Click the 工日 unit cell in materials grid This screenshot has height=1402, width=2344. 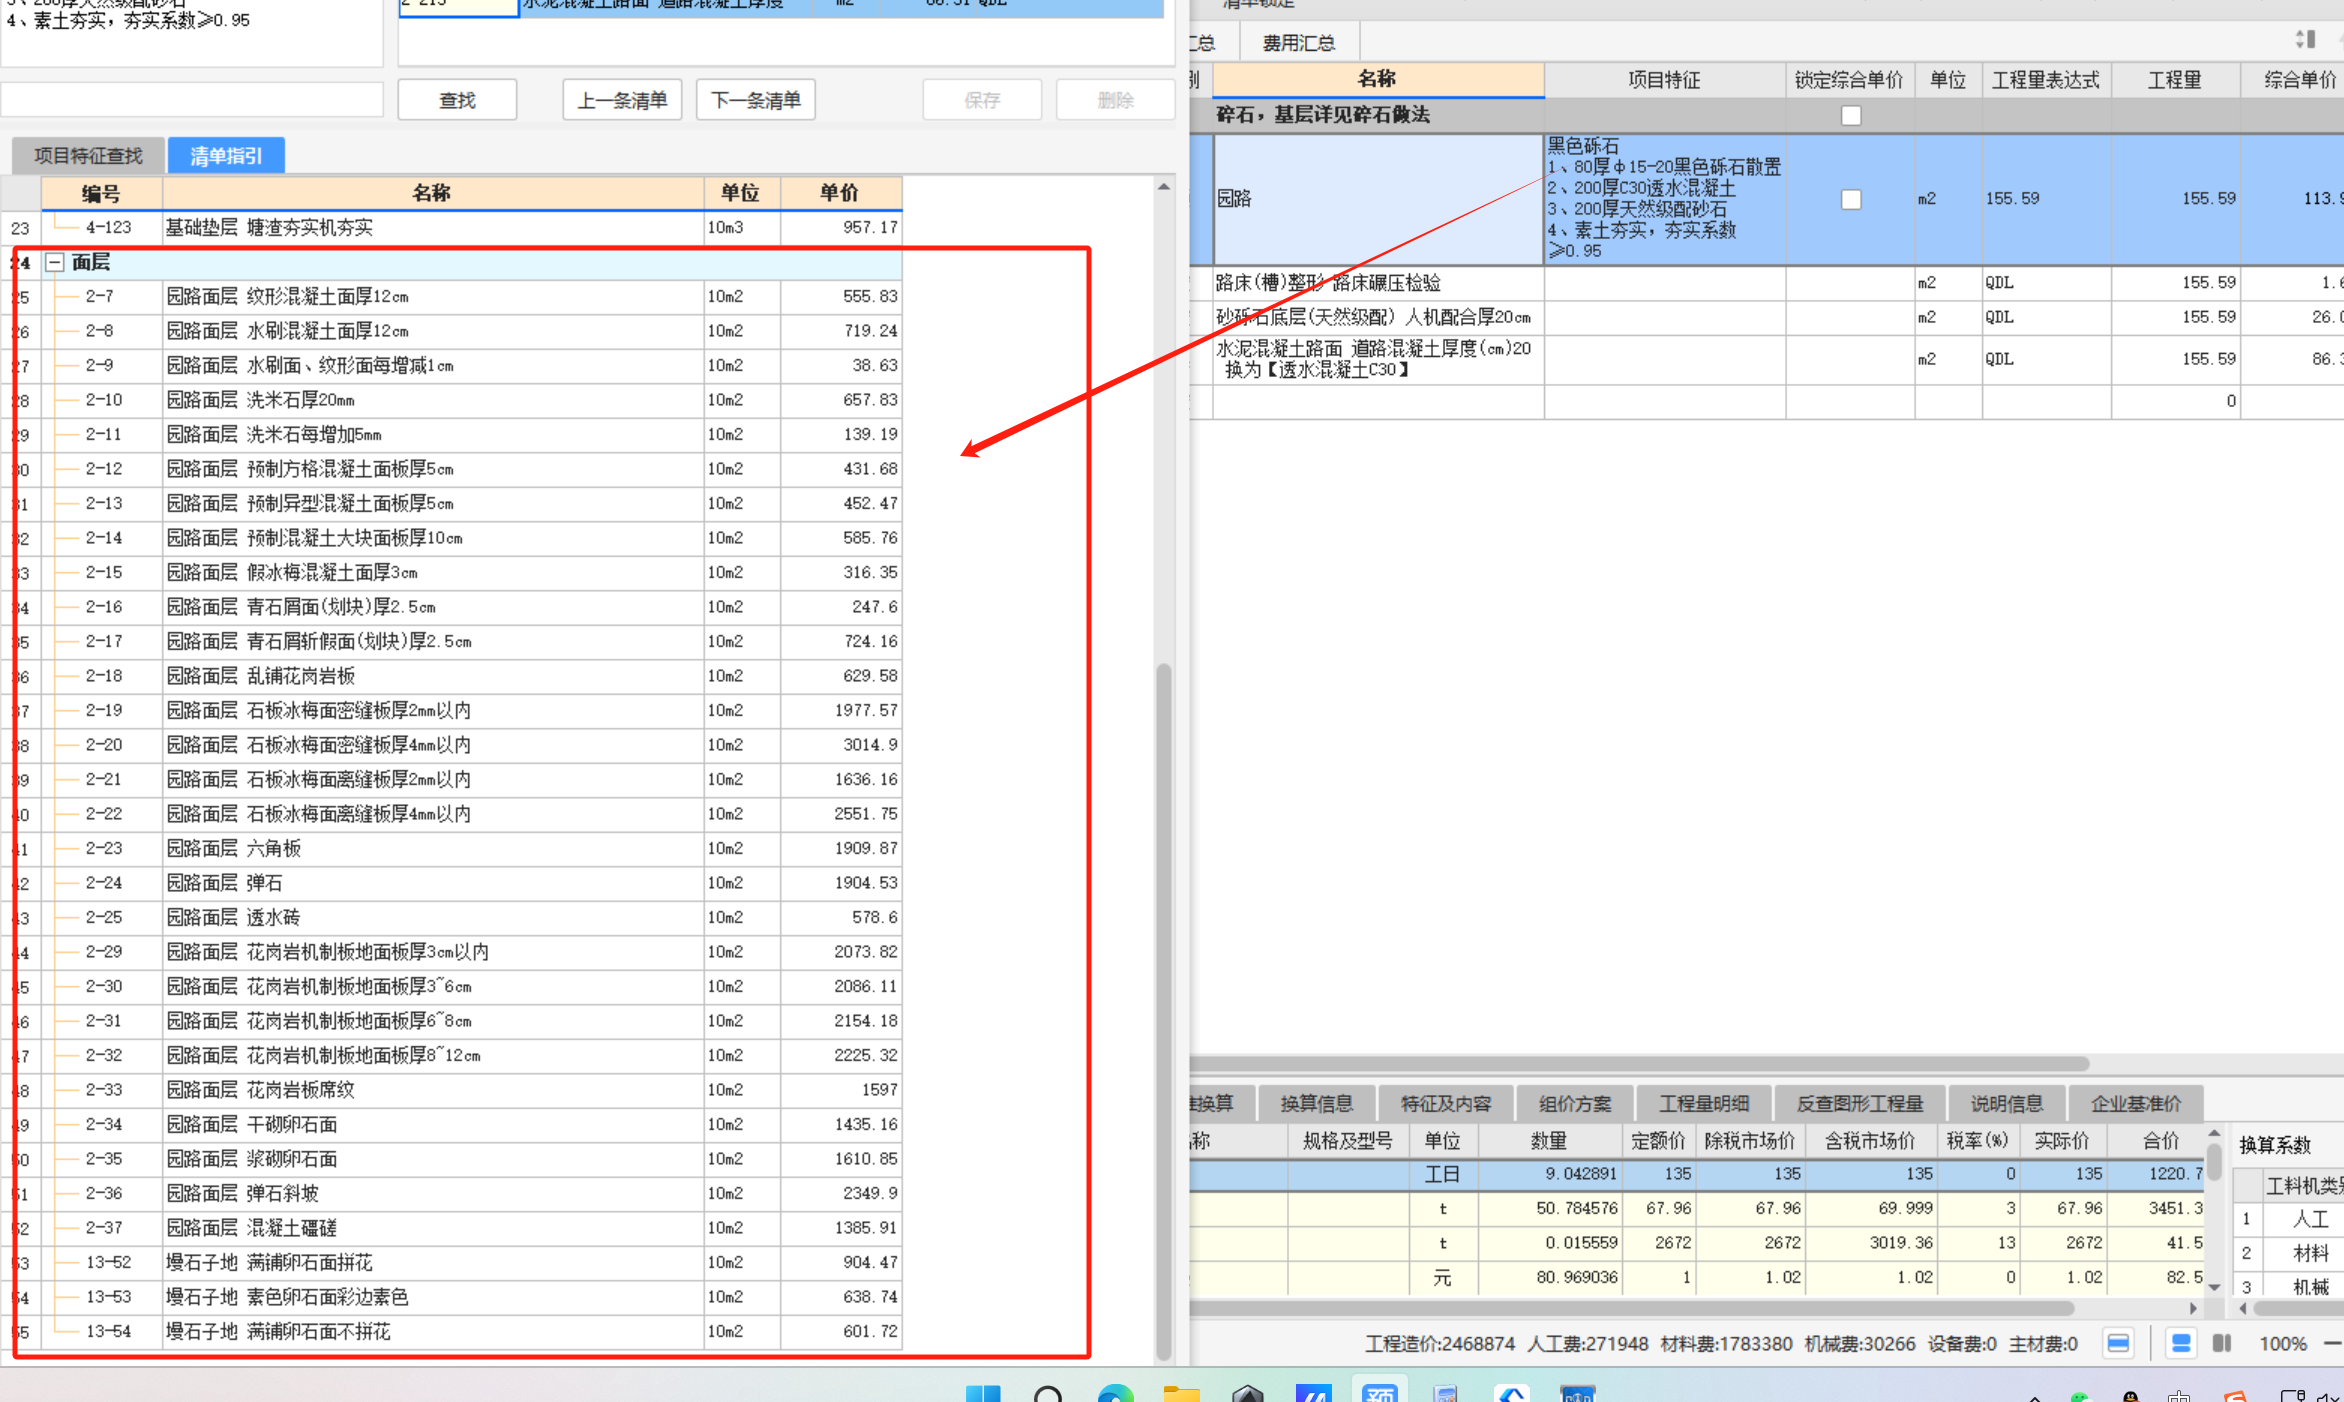coord(1442,1174)
